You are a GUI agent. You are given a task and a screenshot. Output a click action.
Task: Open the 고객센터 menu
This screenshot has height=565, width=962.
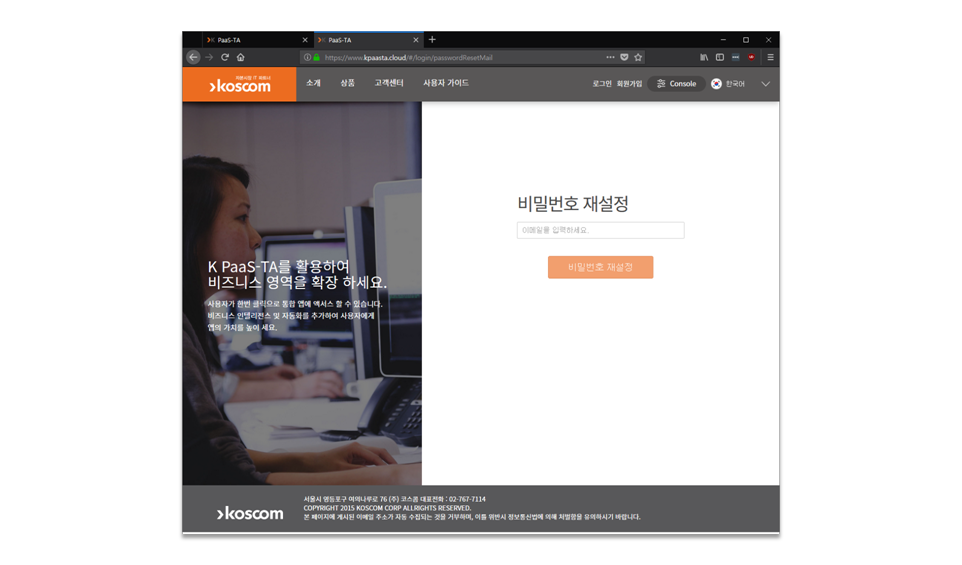pyautogui.click(x=389, y=83)
